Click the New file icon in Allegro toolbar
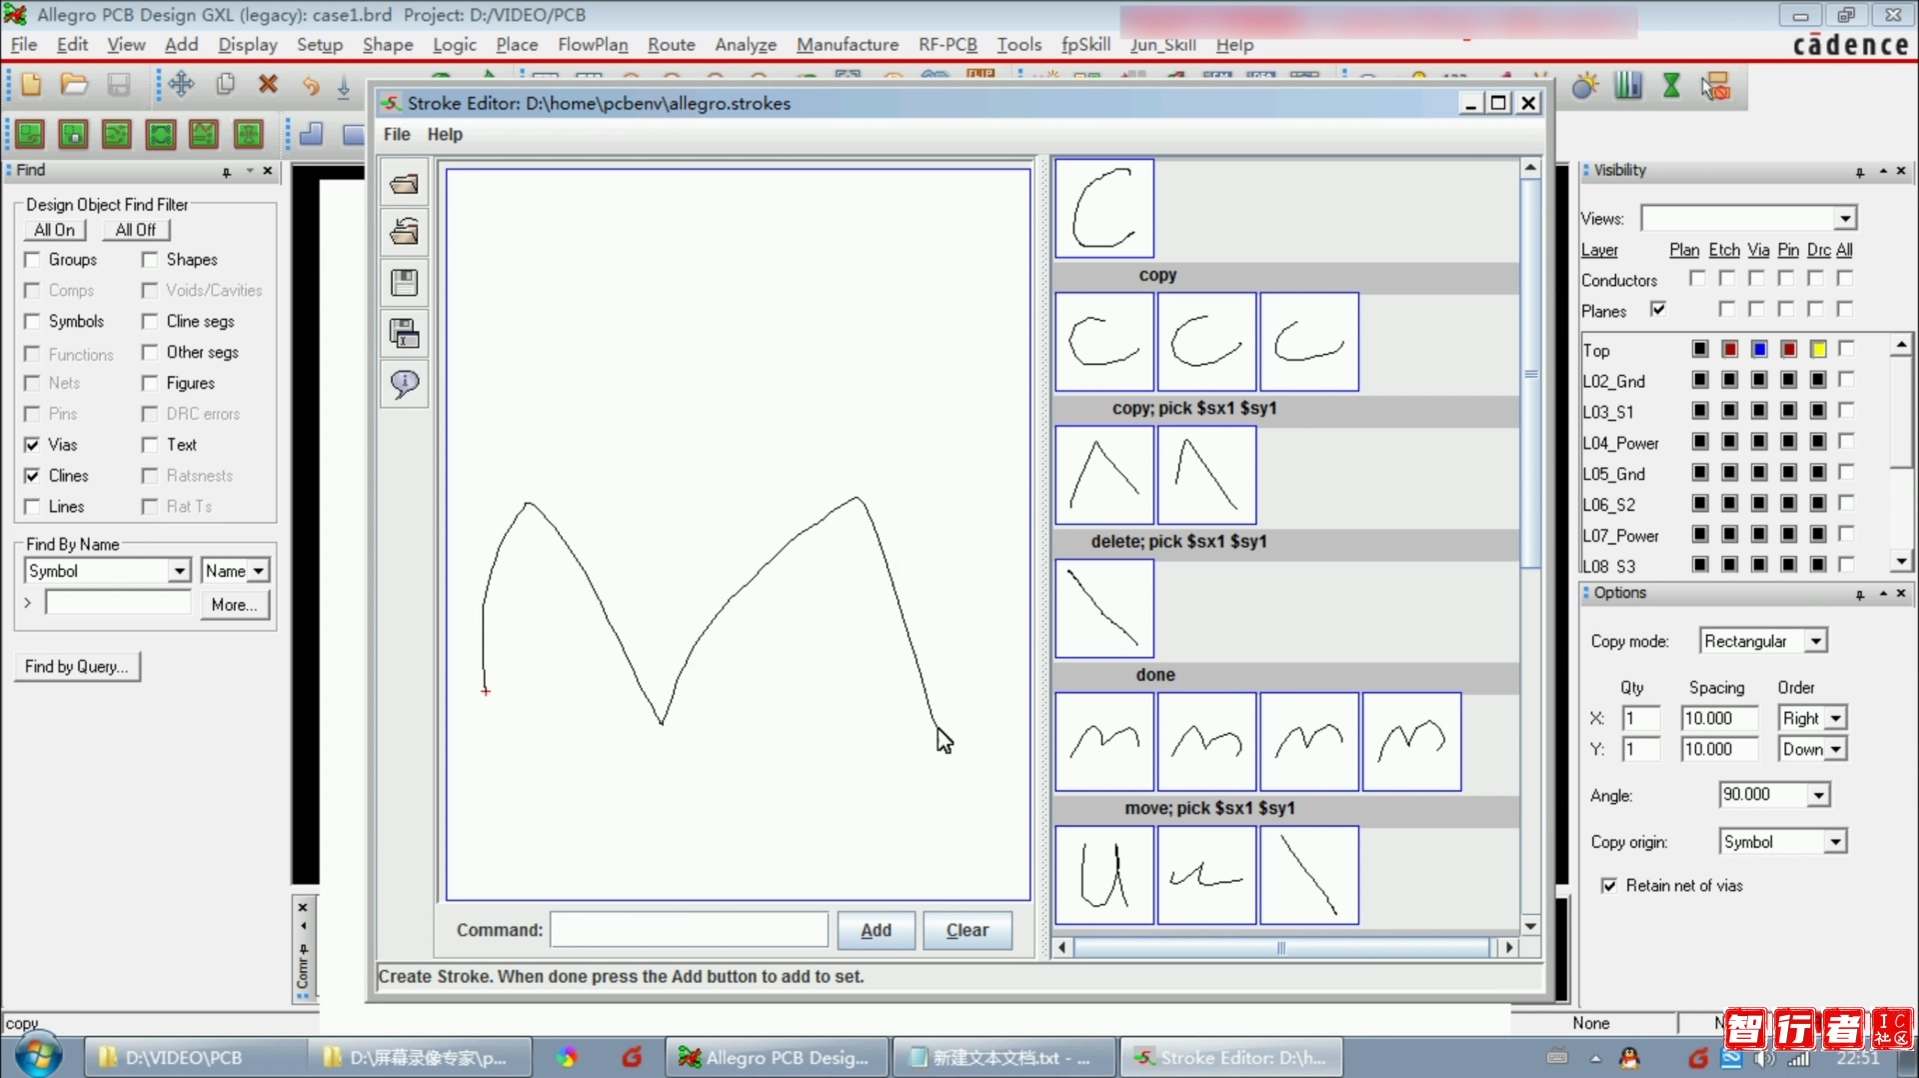The height and width of the screenshot is (1078, 1919). (x=31, y=85)
